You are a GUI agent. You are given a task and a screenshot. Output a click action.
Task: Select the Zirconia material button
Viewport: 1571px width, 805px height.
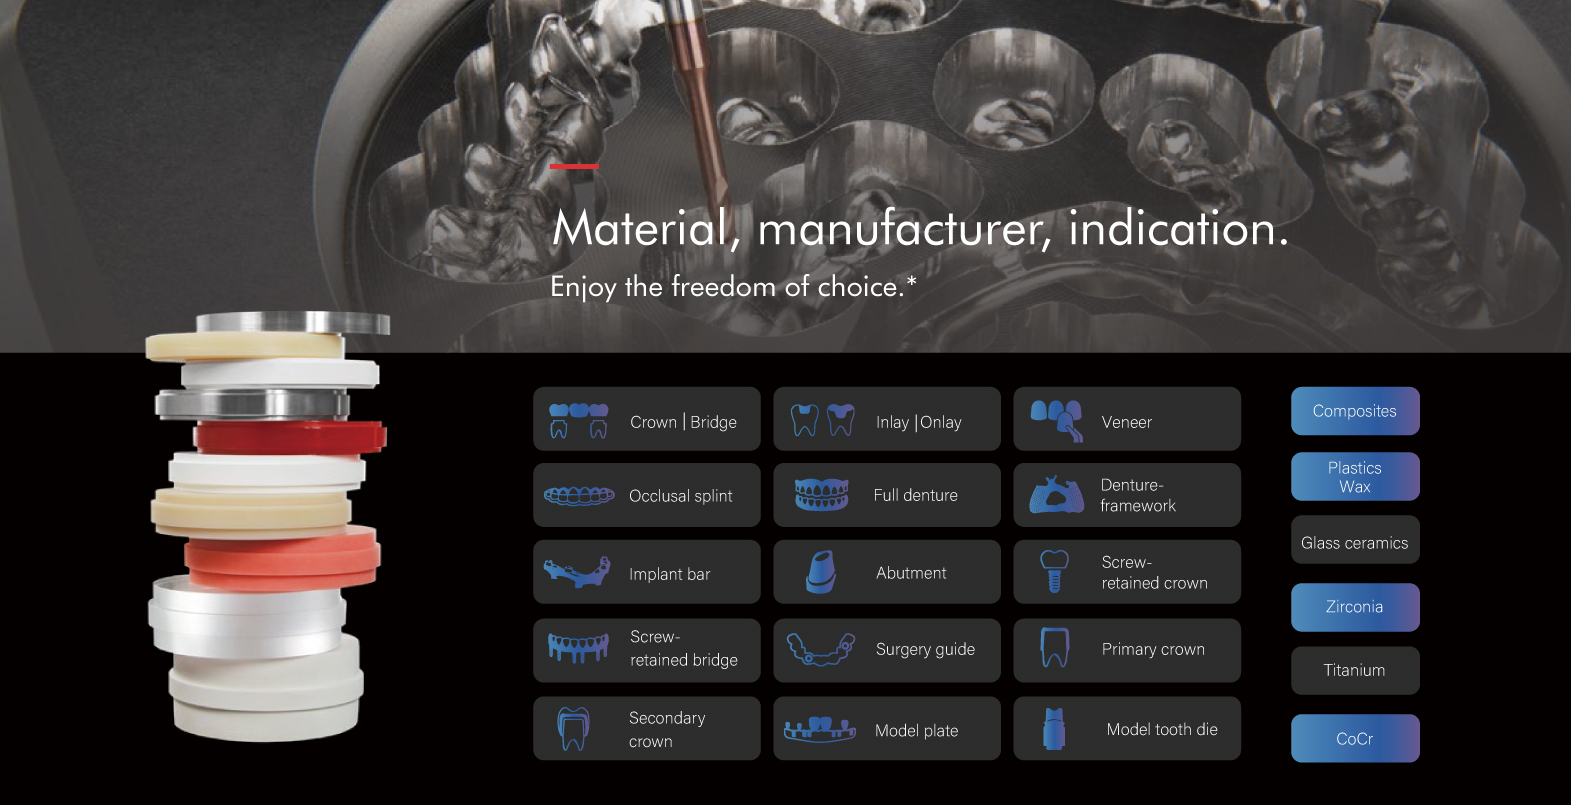pos(1354,607)
